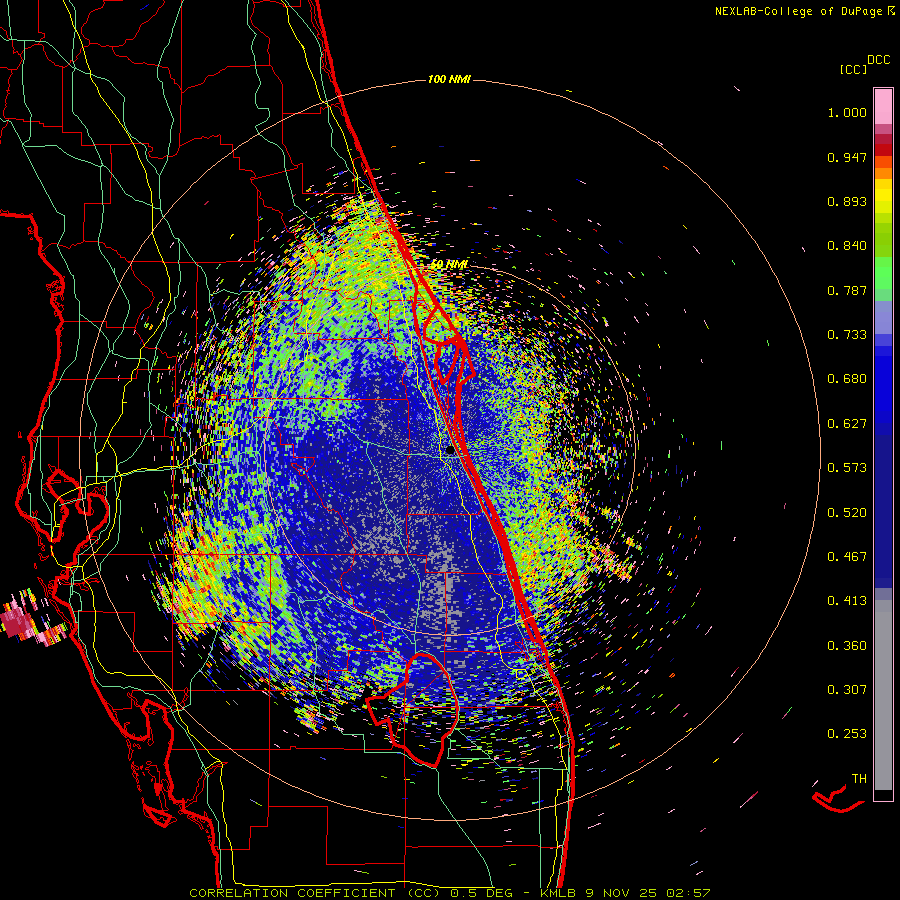Select the 0.413 scale value
This screenshot has width=900, height=900.
(x=847, y=601)
